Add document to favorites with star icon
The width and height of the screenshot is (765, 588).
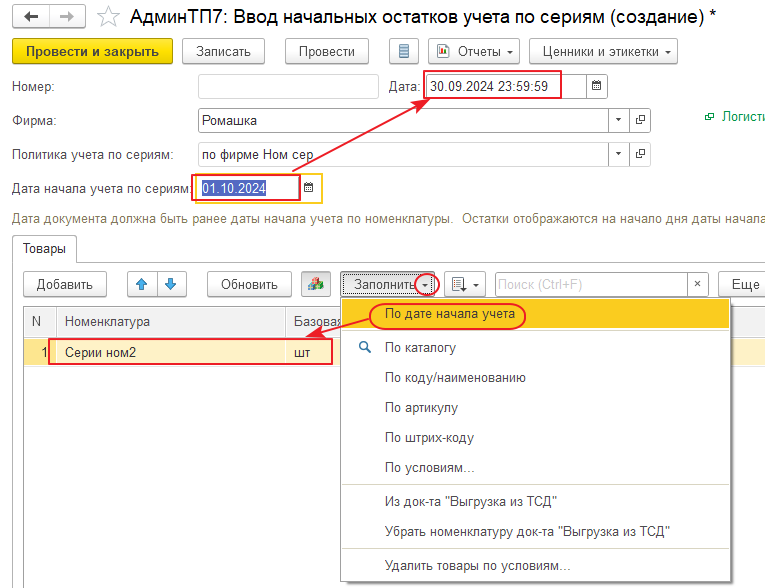108,18
